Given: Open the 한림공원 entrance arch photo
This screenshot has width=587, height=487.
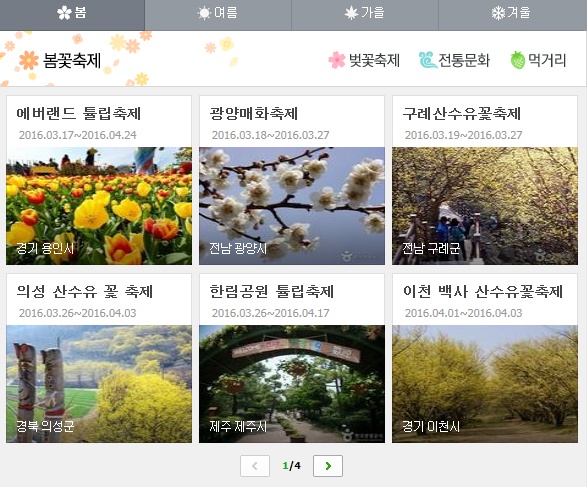Looking at the screenshot, I should 292,384.
